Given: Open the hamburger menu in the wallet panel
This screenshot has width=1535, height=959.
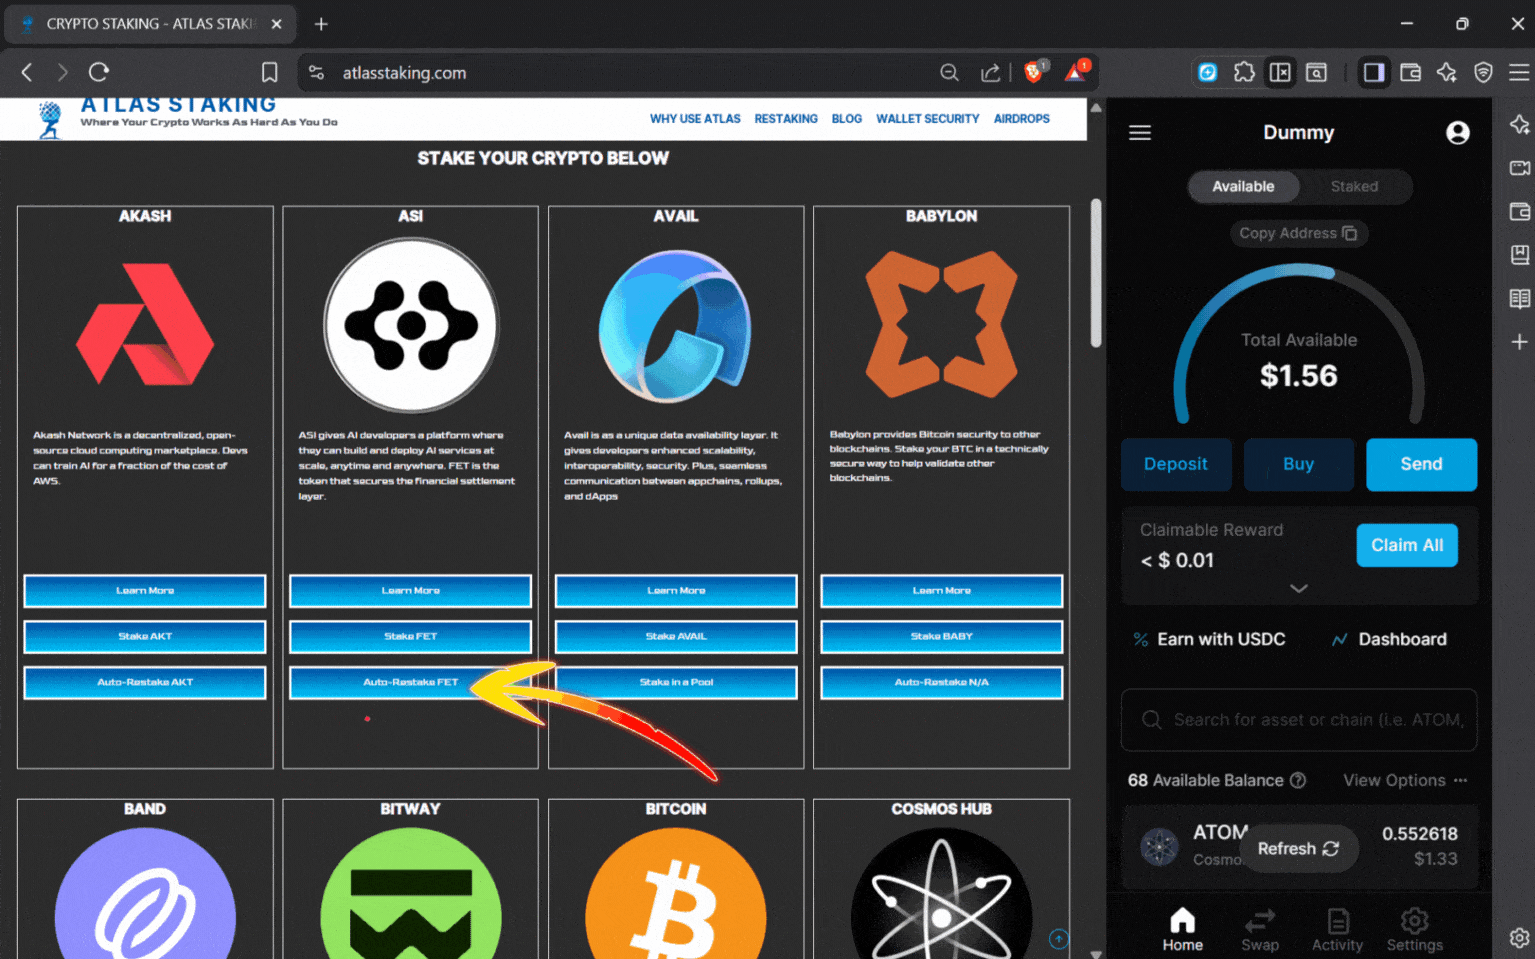Looking at the screenshot, I should pos(1139,132).
